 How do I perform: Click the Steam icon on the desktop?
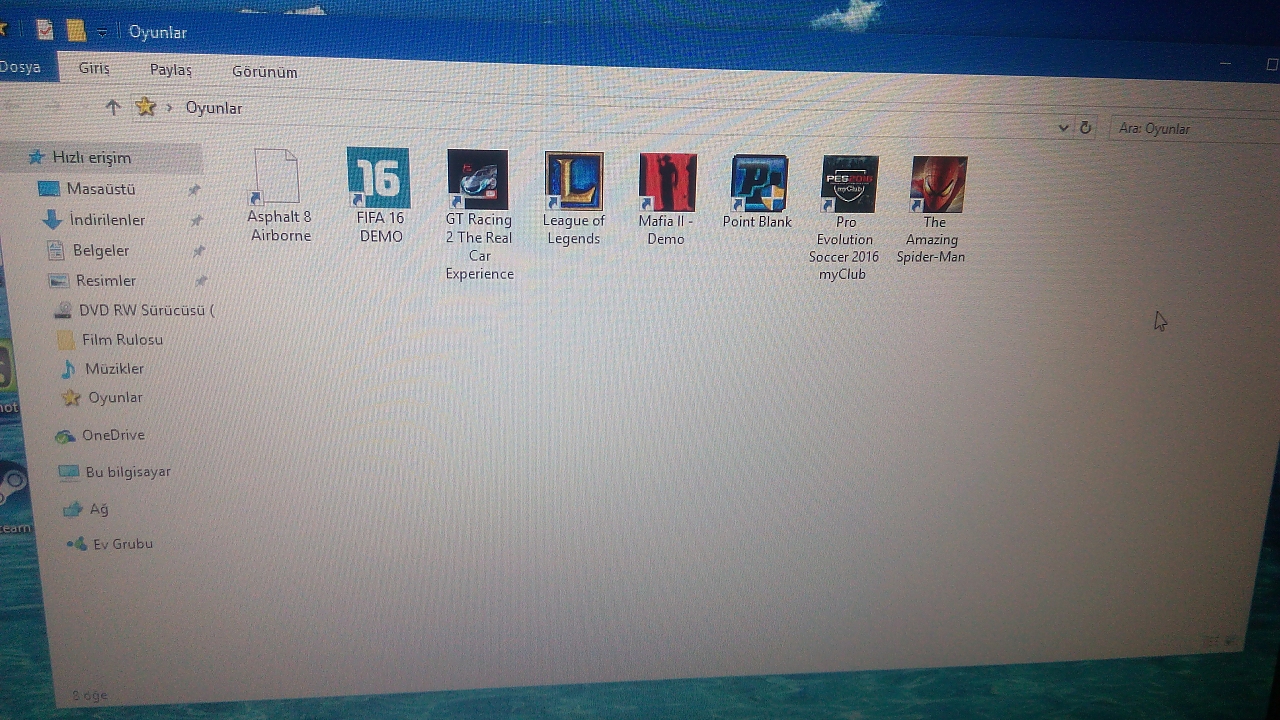click(12, 485)
